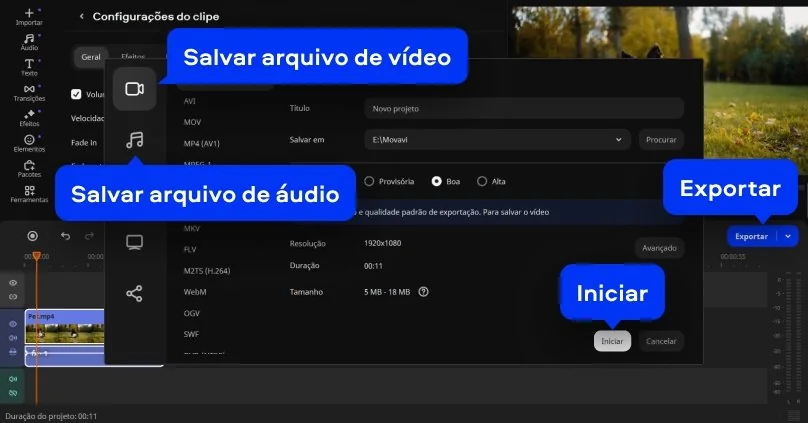Switch to the Geral tab
The height and width of the screenshot is (423, 808).
point(91,57)
